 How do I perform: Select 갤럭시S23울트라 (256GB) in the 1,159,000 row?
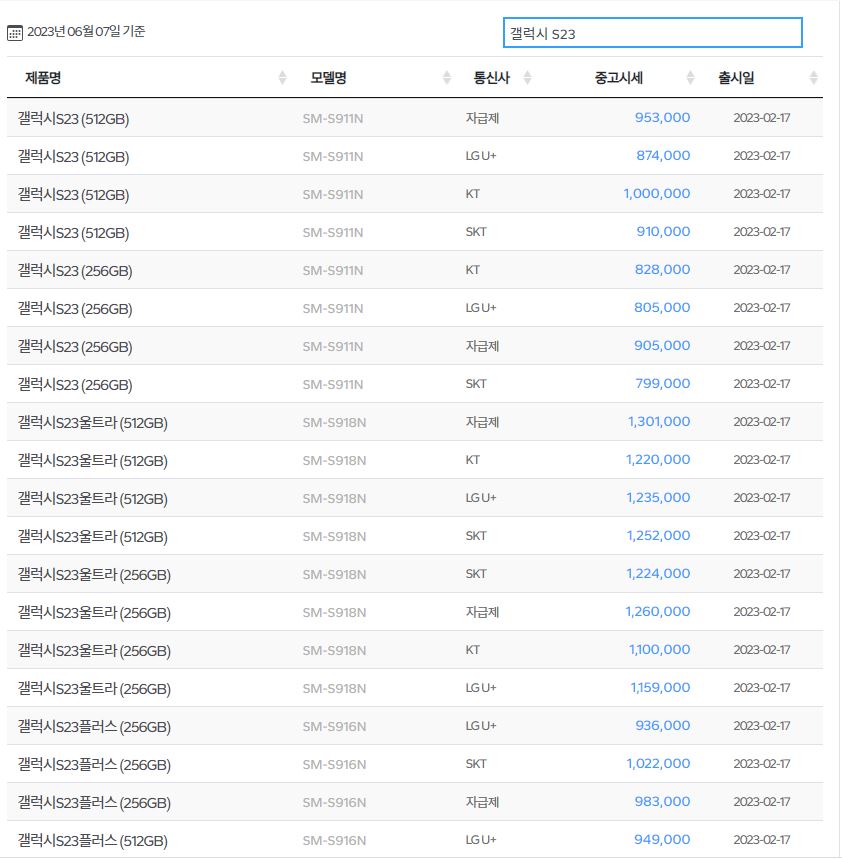point(94,689)
